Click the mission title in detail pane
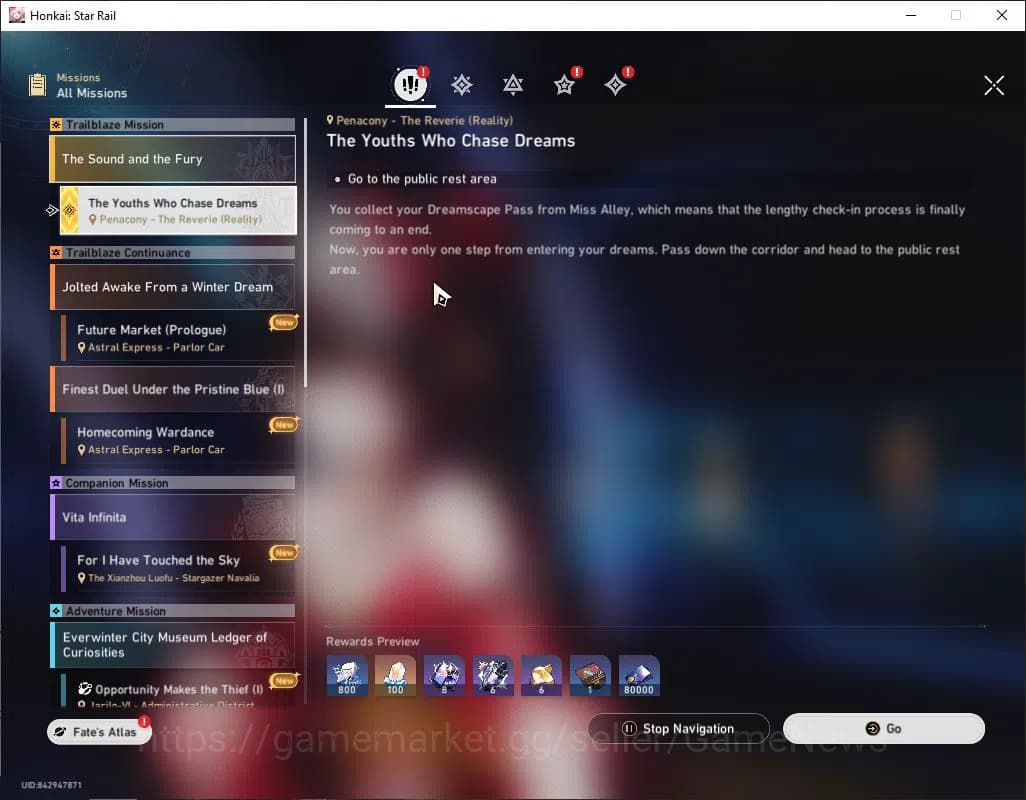The width and height of the screenshot is (1026, 800). (x=451, y=141)
